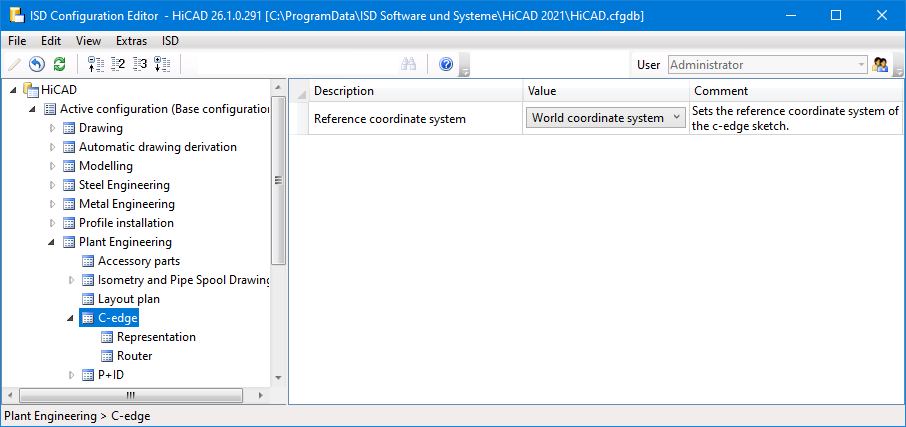The height and width of the screenshot is (427, 906).
Task: Click the comment text about c-edge sketch
Action: click(796, 118)
